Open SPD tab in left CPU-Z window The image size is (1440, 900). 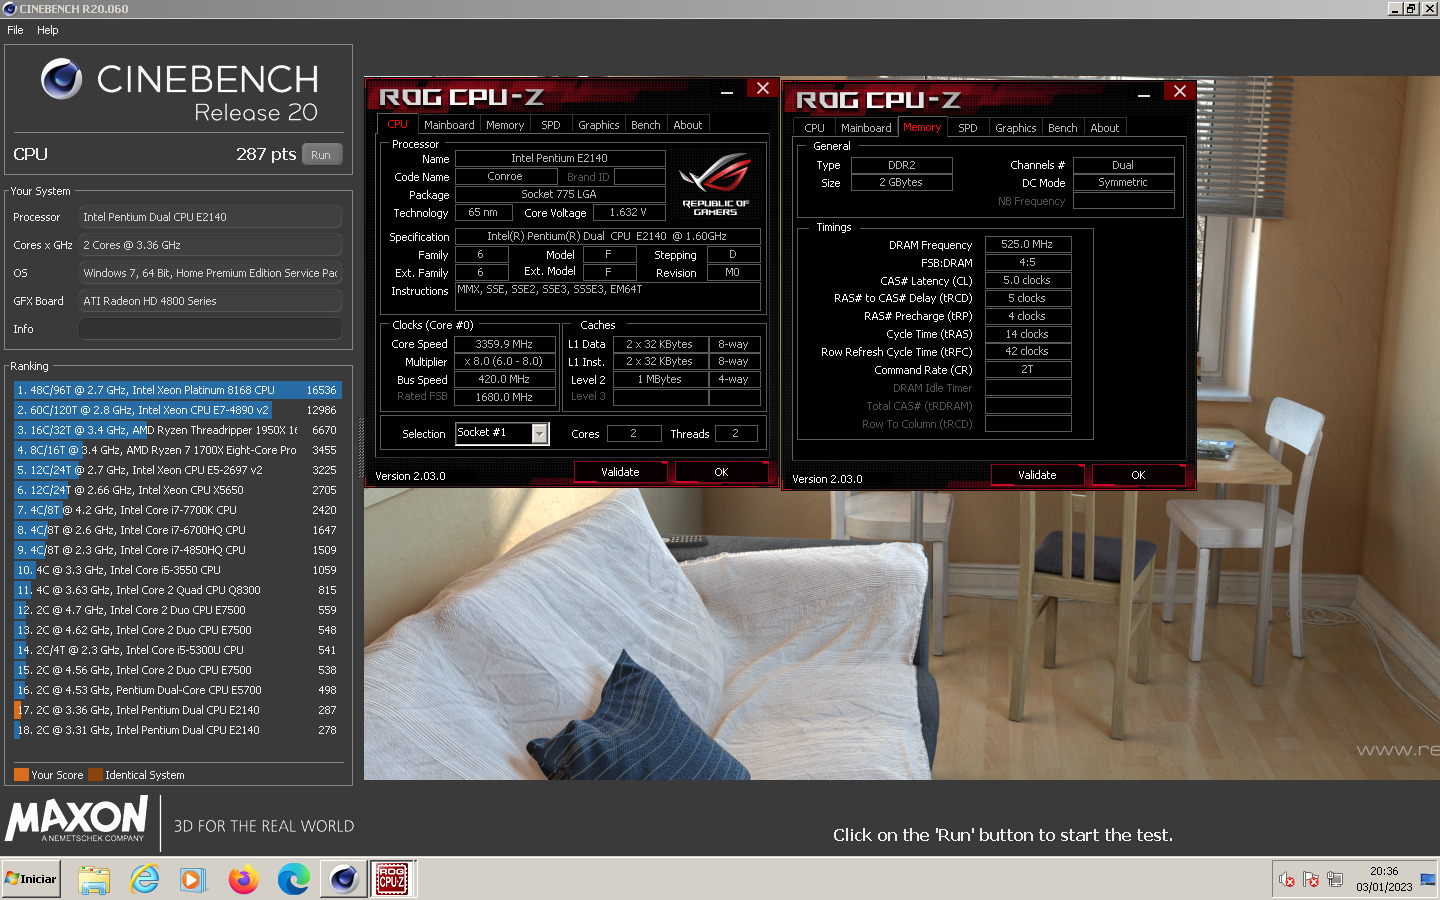[551, 125]
